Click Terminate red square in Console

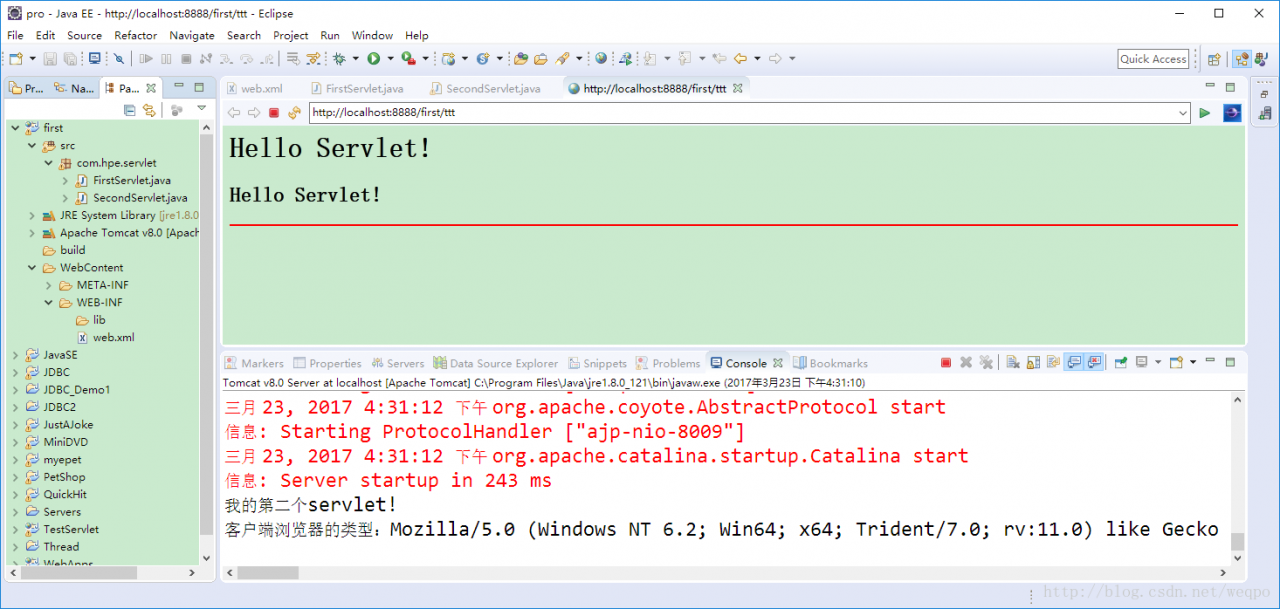(x=946, y=363)
